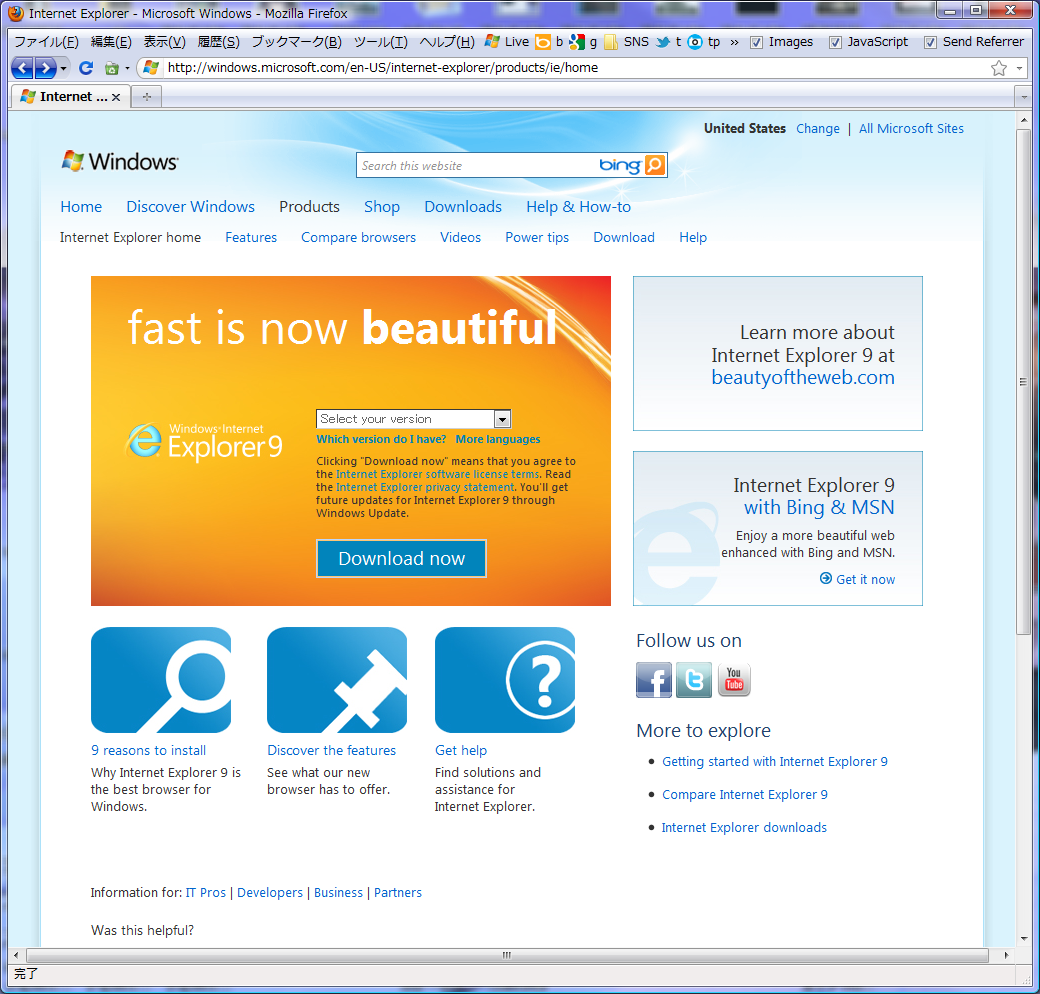
Task: Click the vertical scrollbar down arrow
Action: 1023,938
